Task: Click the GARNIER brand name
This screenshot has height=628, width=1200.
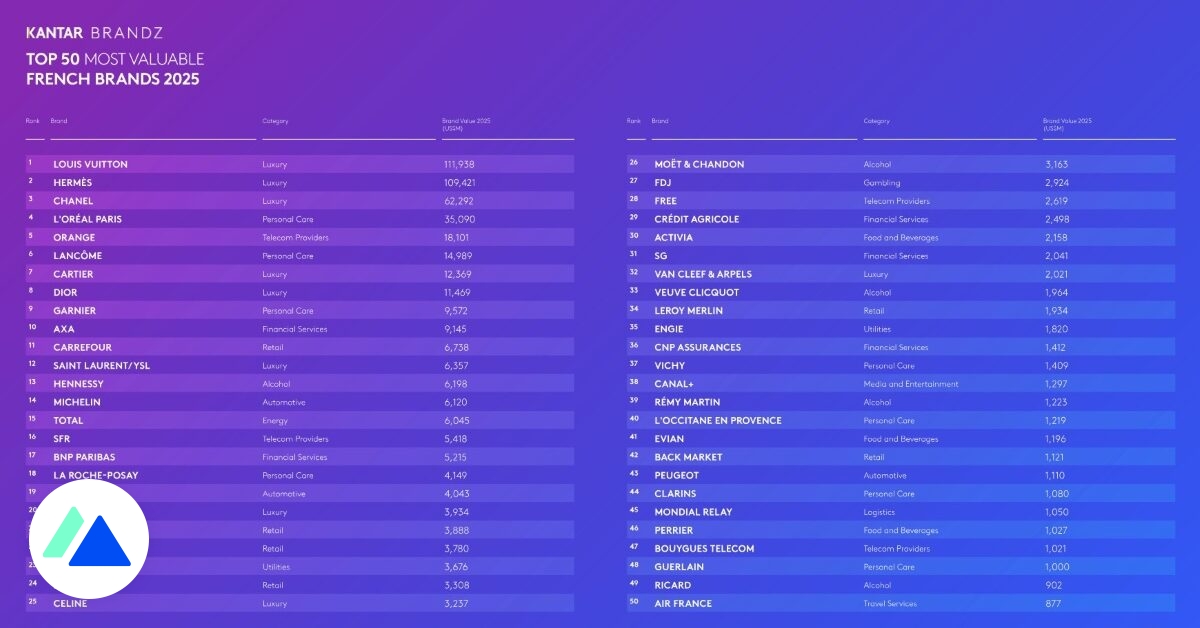Action: pyautogui.click(x=74, y=311)
